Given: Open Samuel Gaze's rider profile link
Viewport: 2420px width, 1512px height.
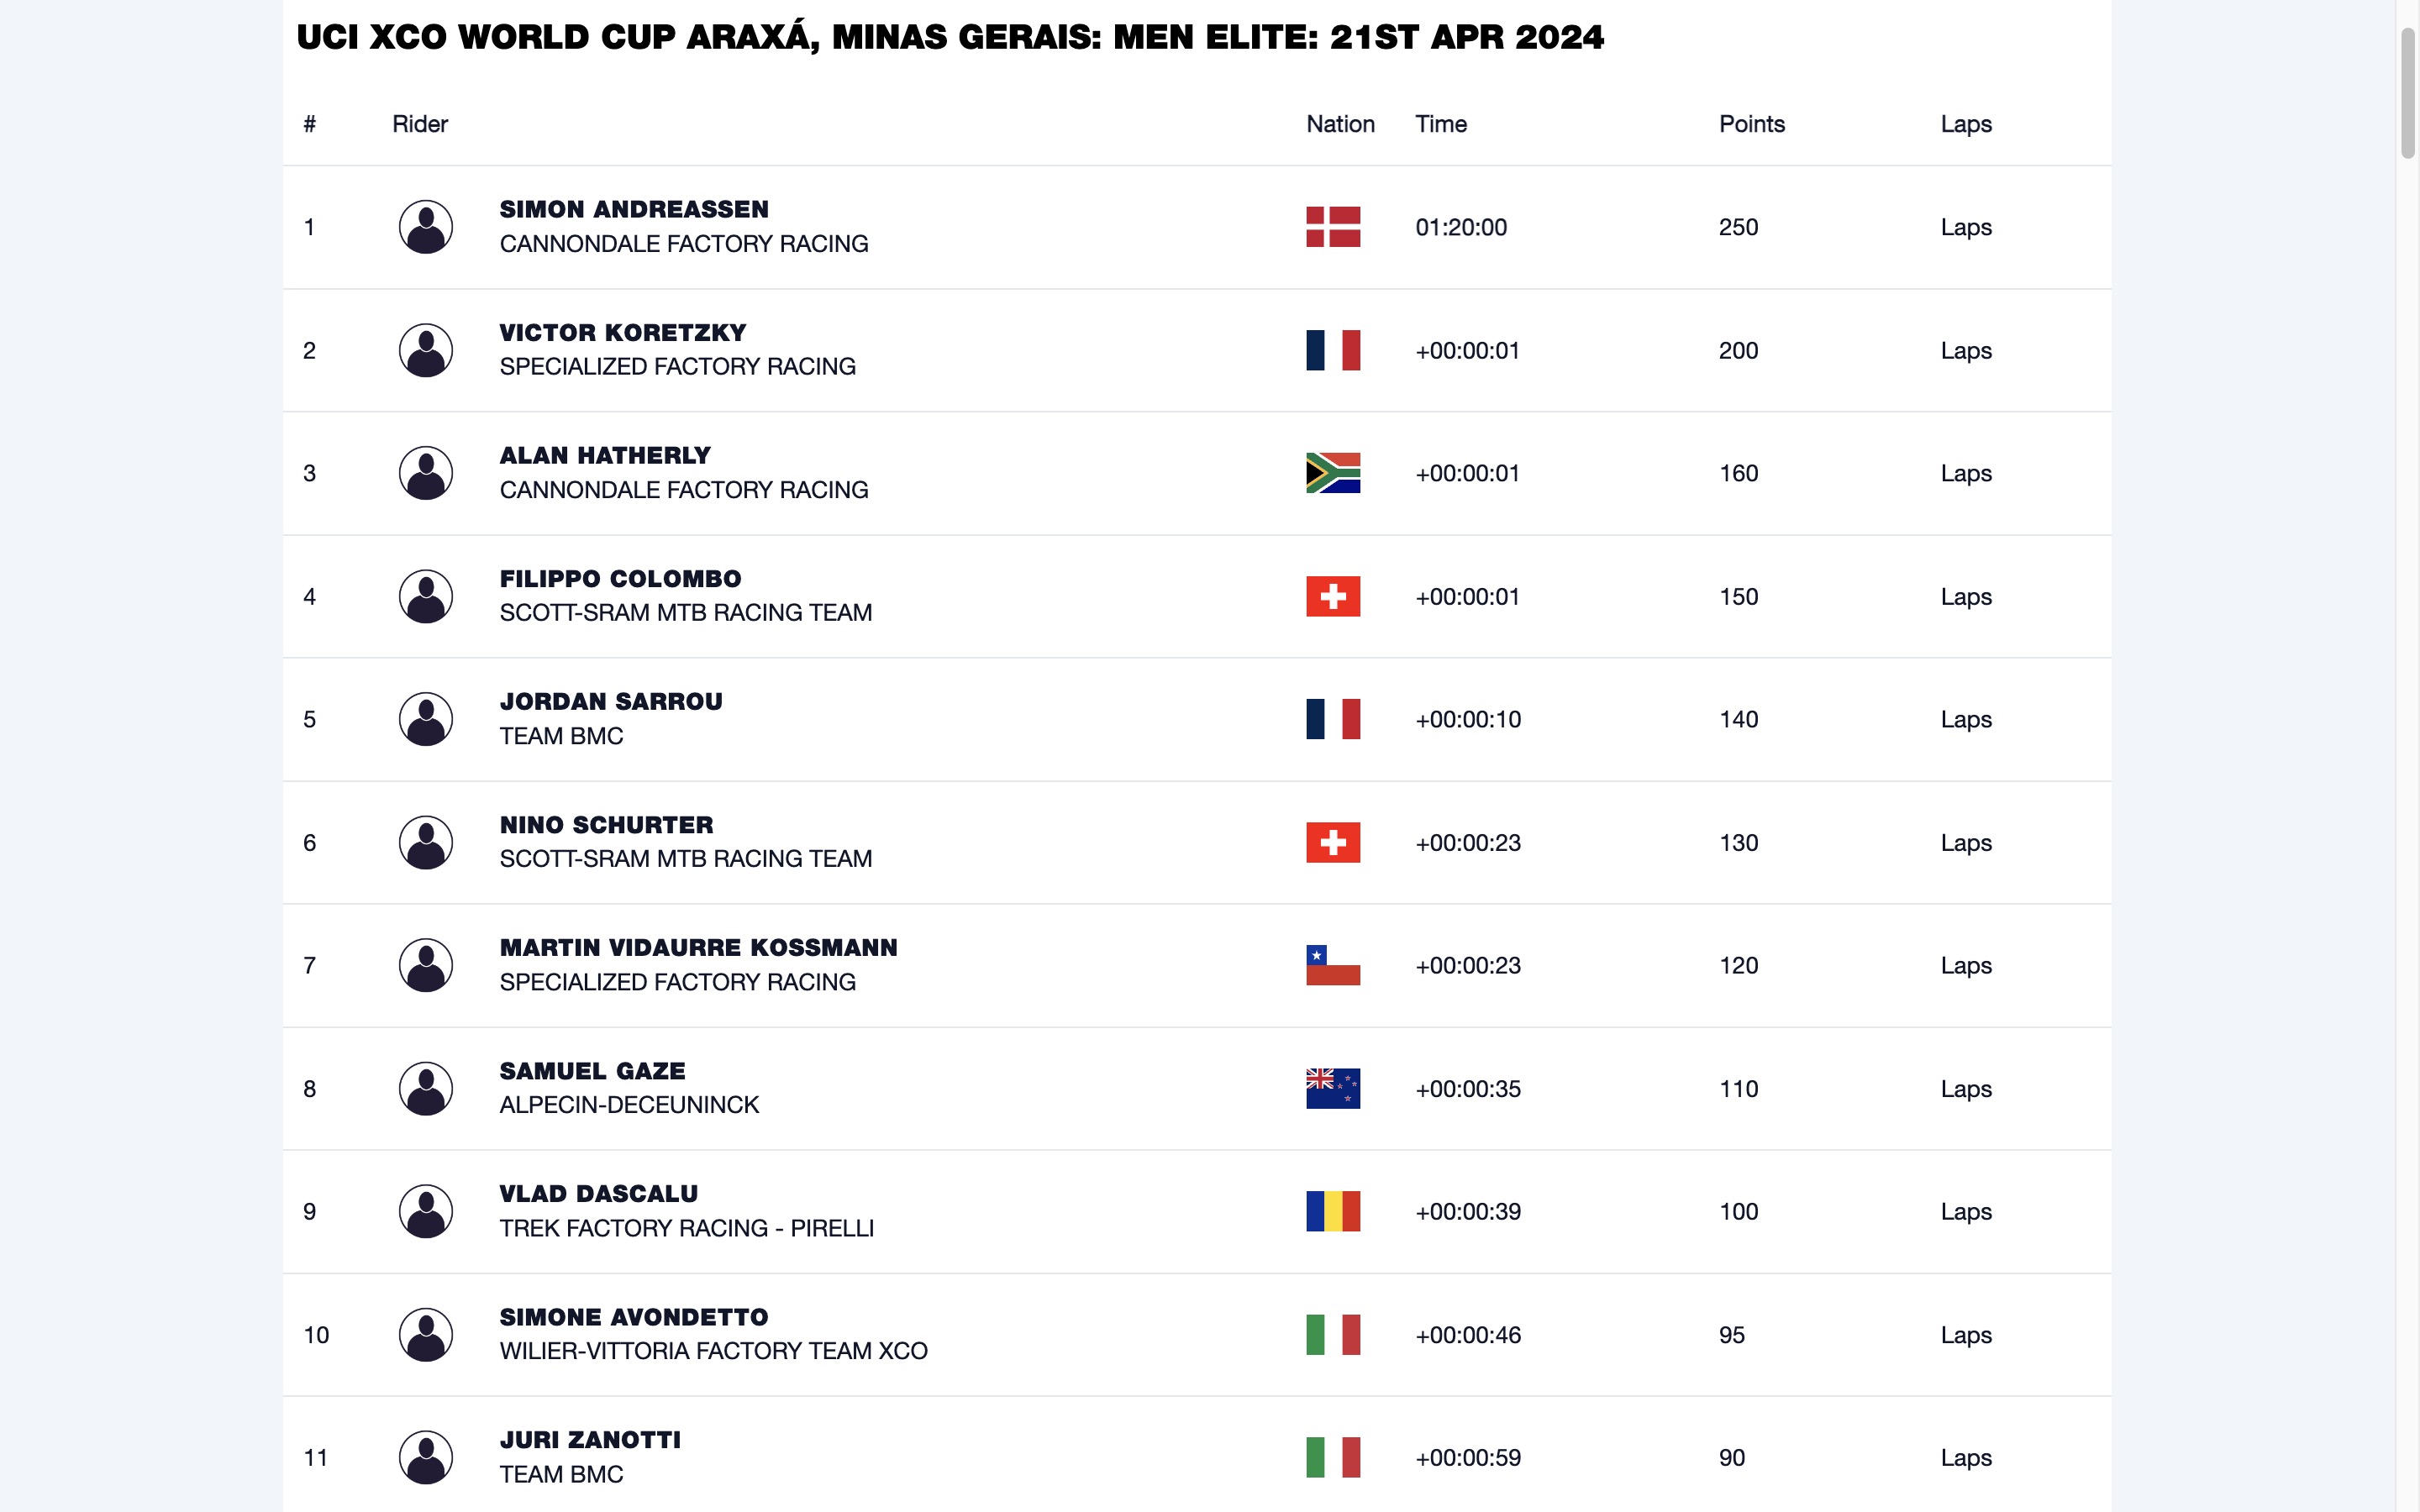Looking at the screenshot, I should pyautogui.click(x=592, y=1071).
